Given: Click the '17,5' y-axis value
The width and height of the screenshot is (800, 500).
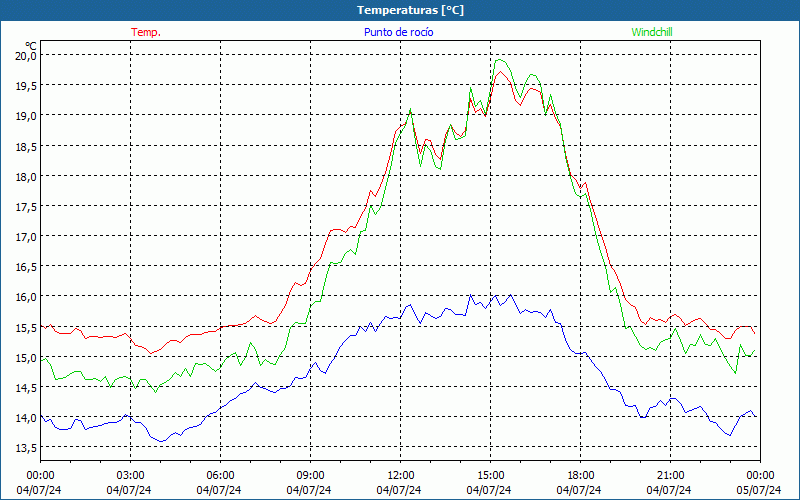Looking at the screenshot, I should [26, 207].
